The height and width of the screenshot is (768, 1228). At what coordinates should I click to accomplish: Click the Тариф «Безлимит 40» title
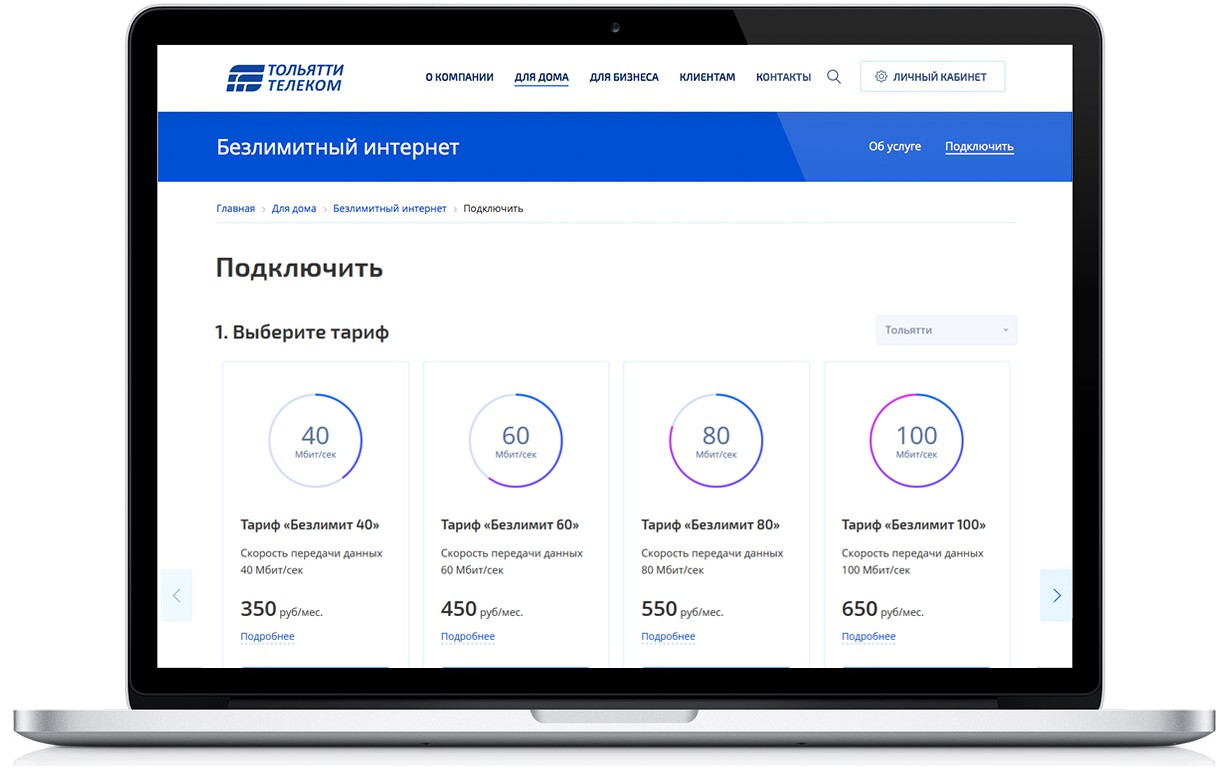(310, 525)
